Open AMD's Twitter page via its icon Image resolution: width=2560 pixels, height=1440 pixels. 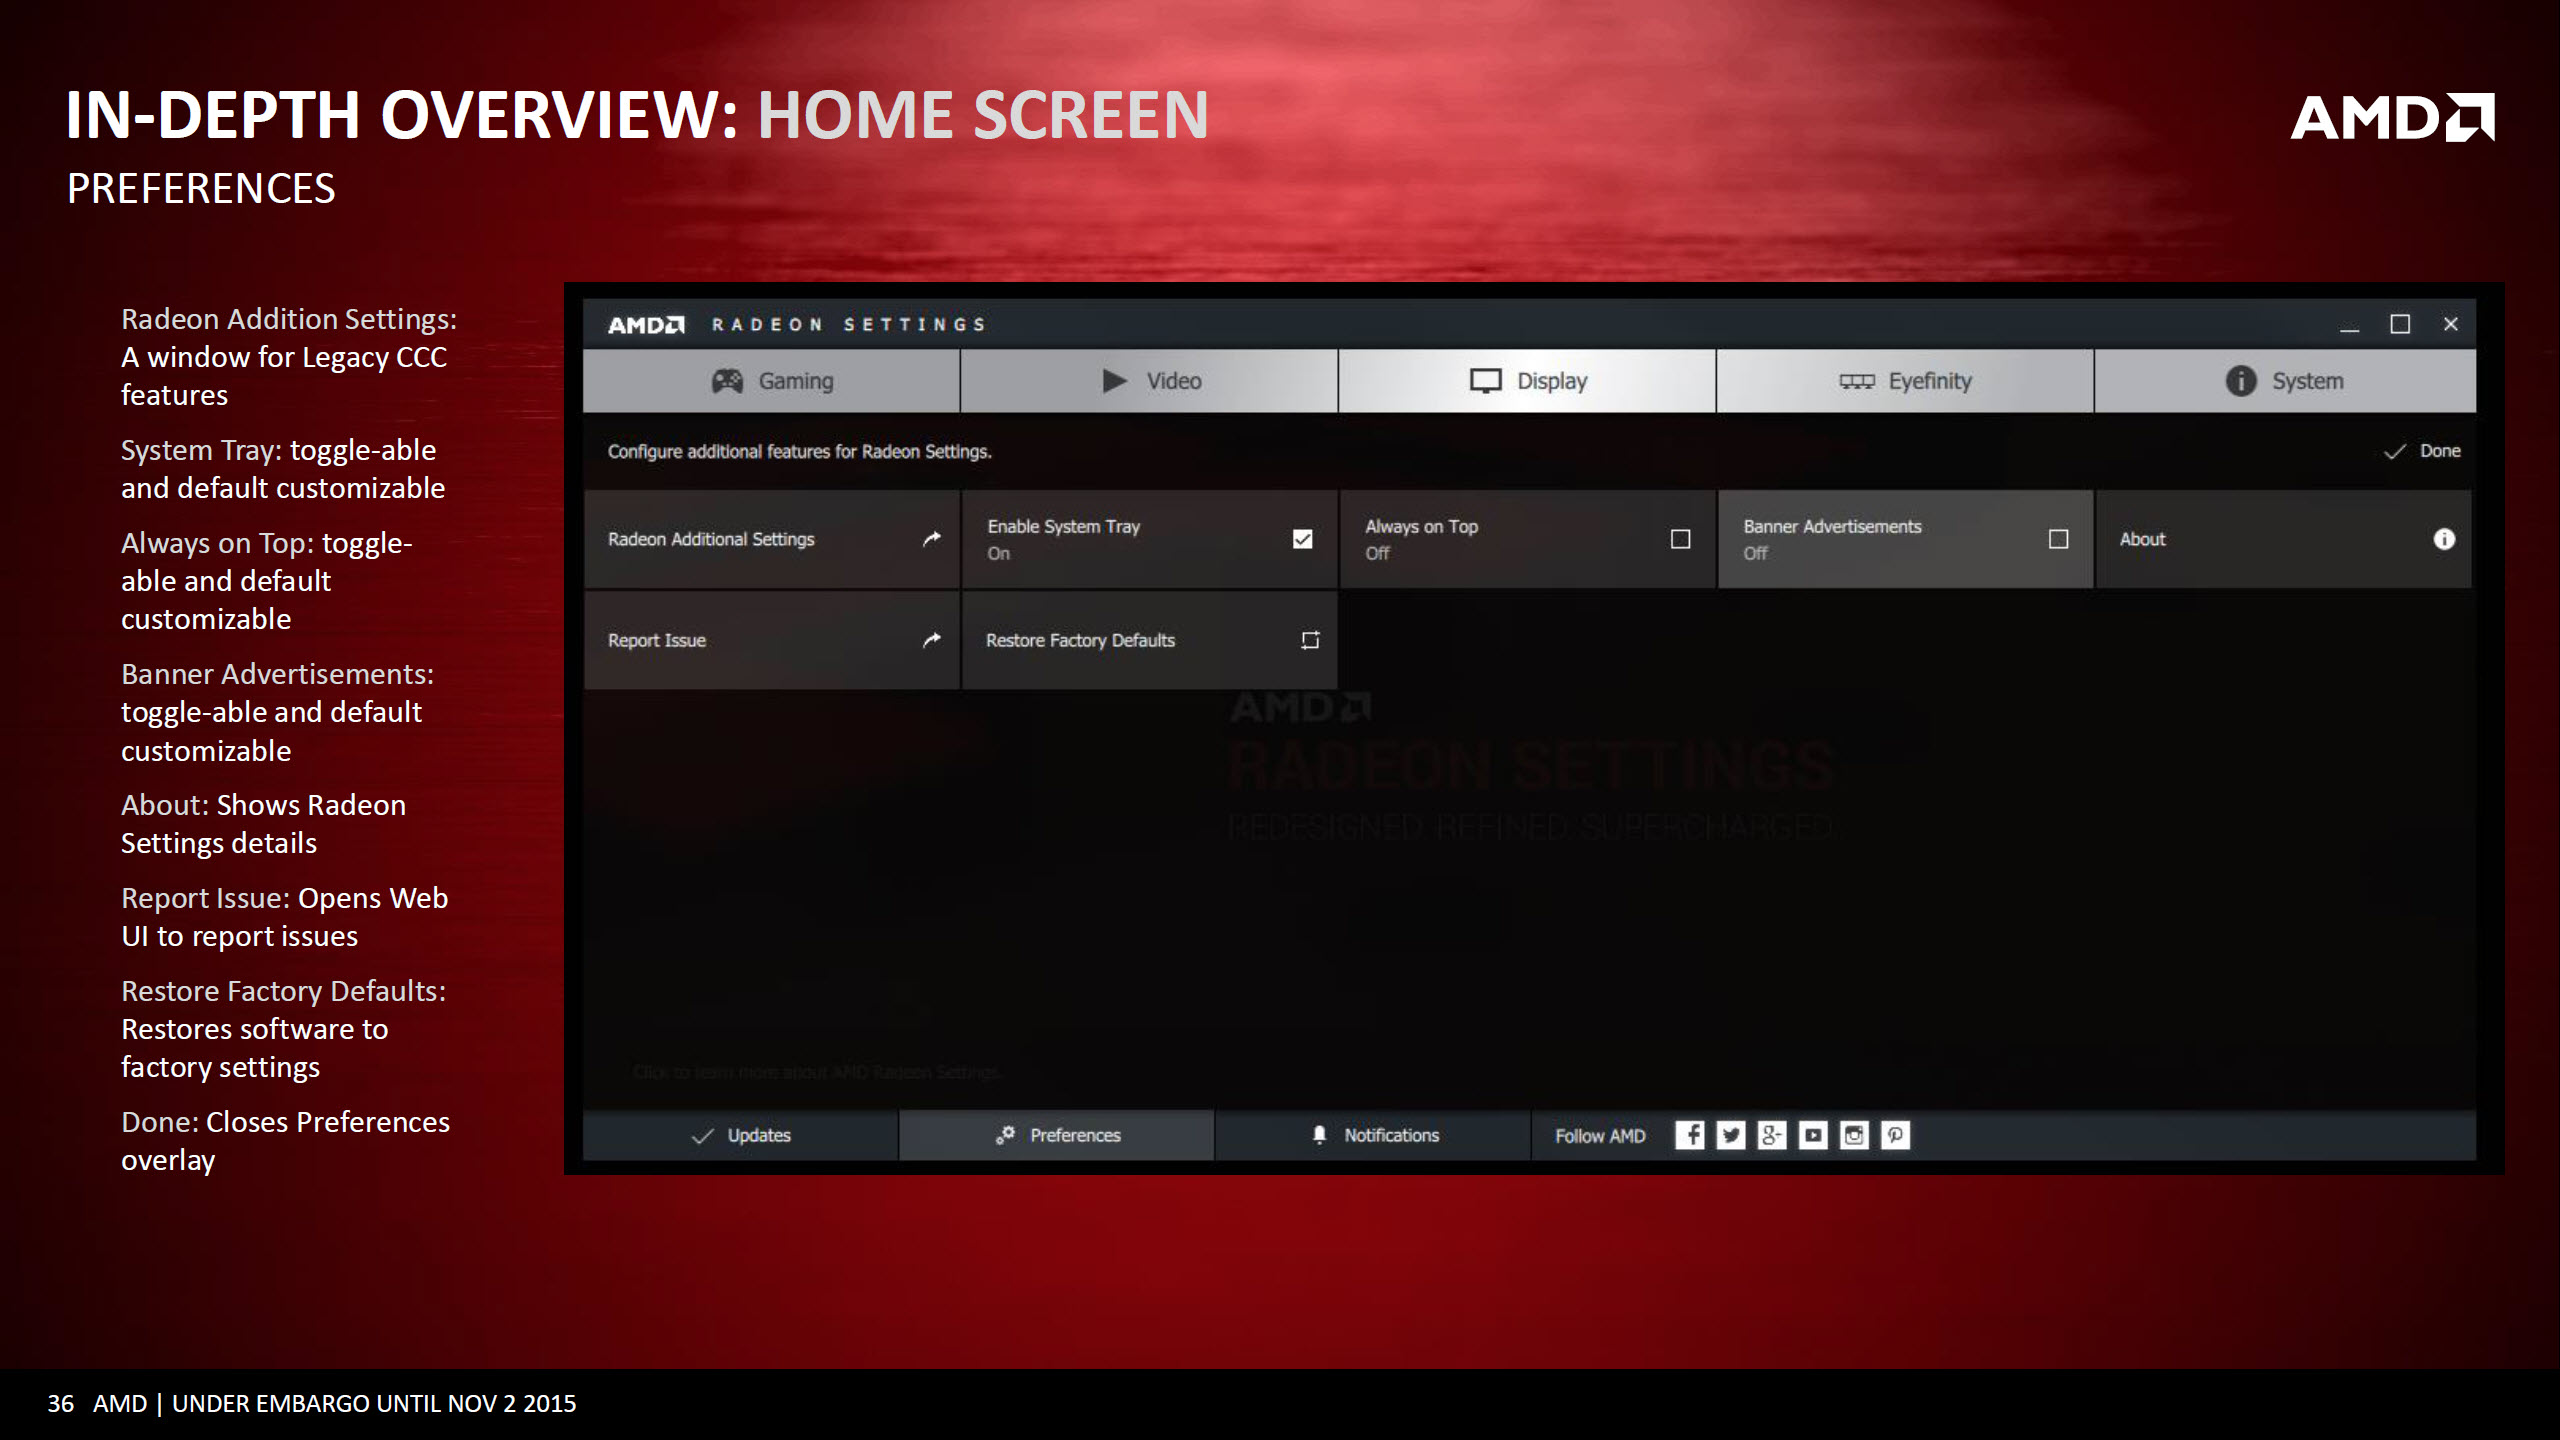click(x=1733, y=1135)
